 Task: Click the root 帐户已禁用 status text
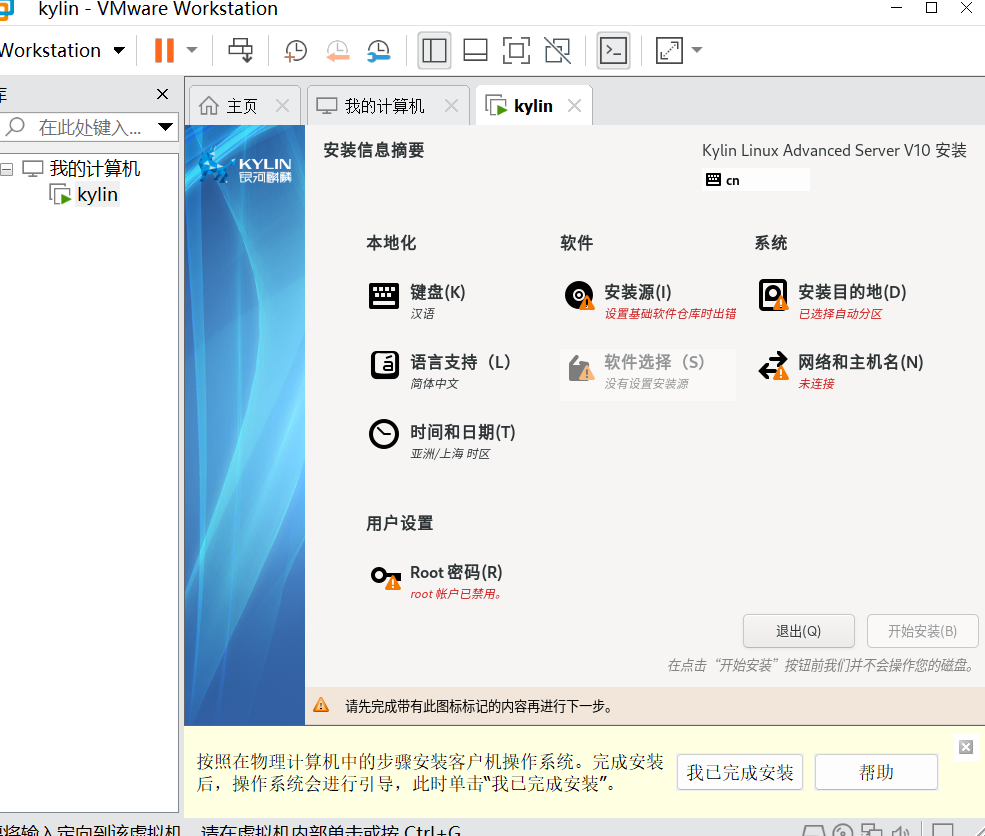(x=456, y=594)
